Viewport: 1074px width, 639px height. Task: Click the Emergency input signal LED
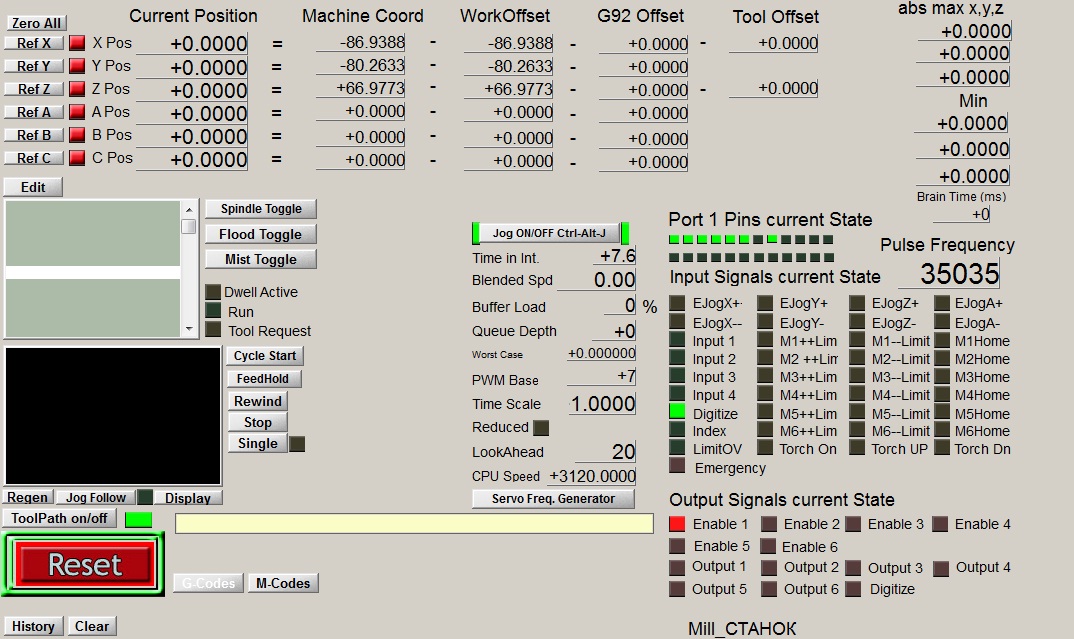pos(677,466)
